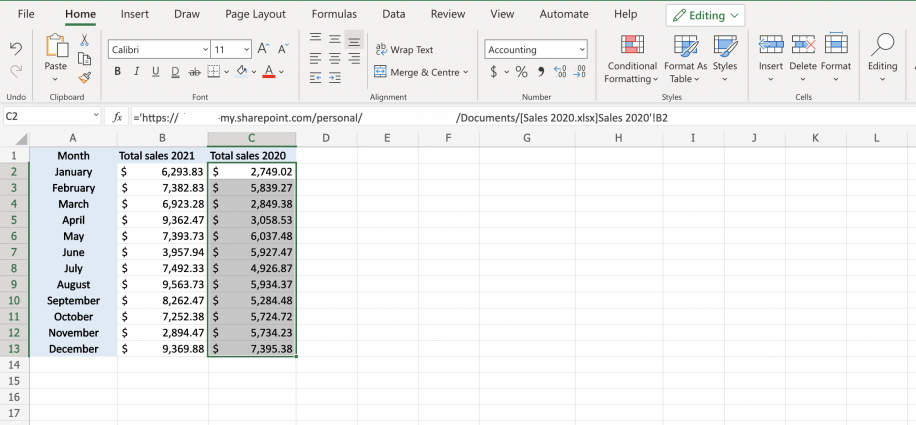Copy selection with the Copy icon
Image resolution: width=916 pixels, height=425 pixels.
[x=85, y=58]
